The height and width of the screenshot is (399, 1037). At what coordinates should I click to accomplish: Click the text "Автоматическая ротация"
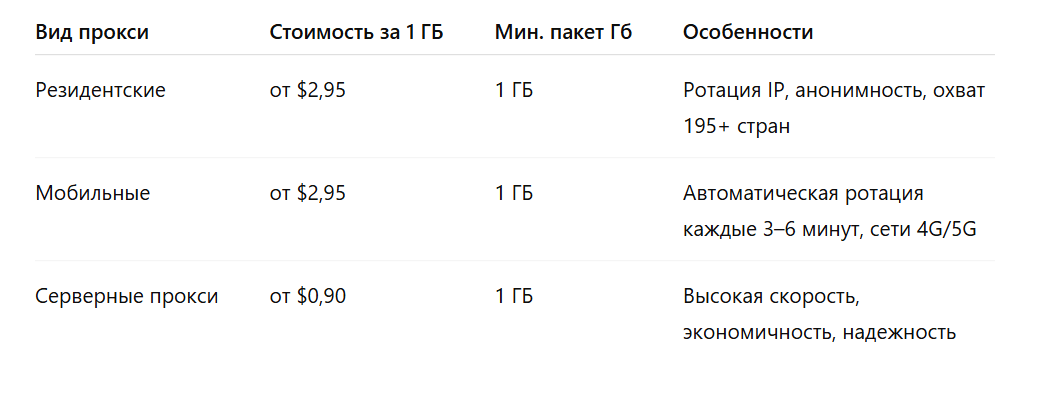[x=803, y=193]
